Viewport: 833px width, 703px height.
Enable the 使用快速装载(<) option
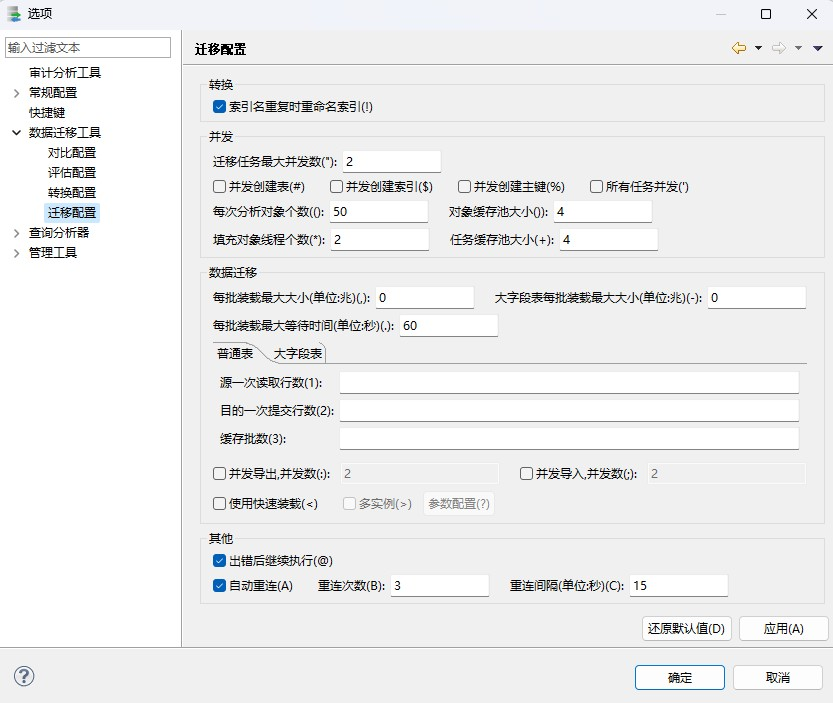tap(217, 503)
